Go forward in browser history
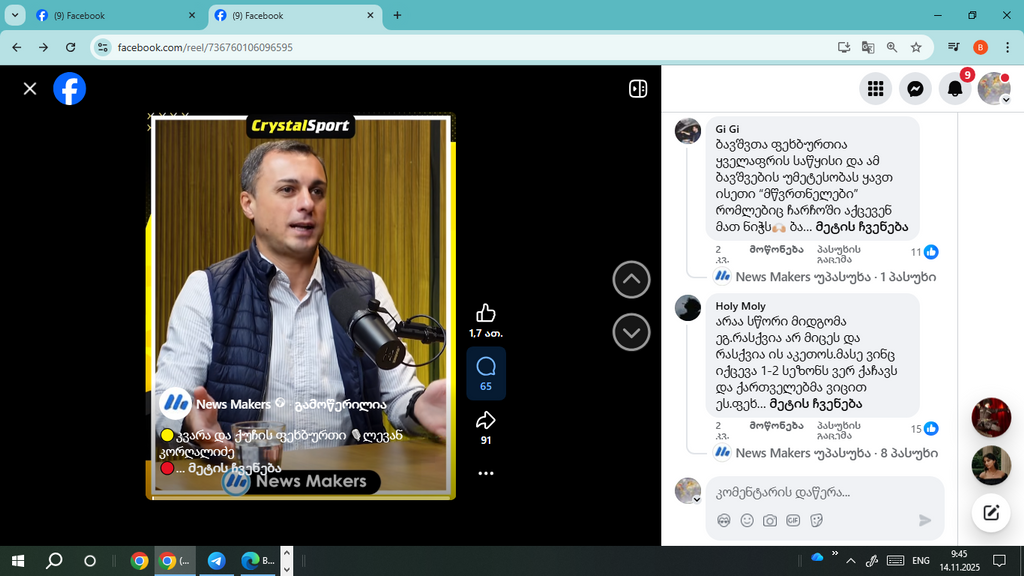 click(43, 47)
